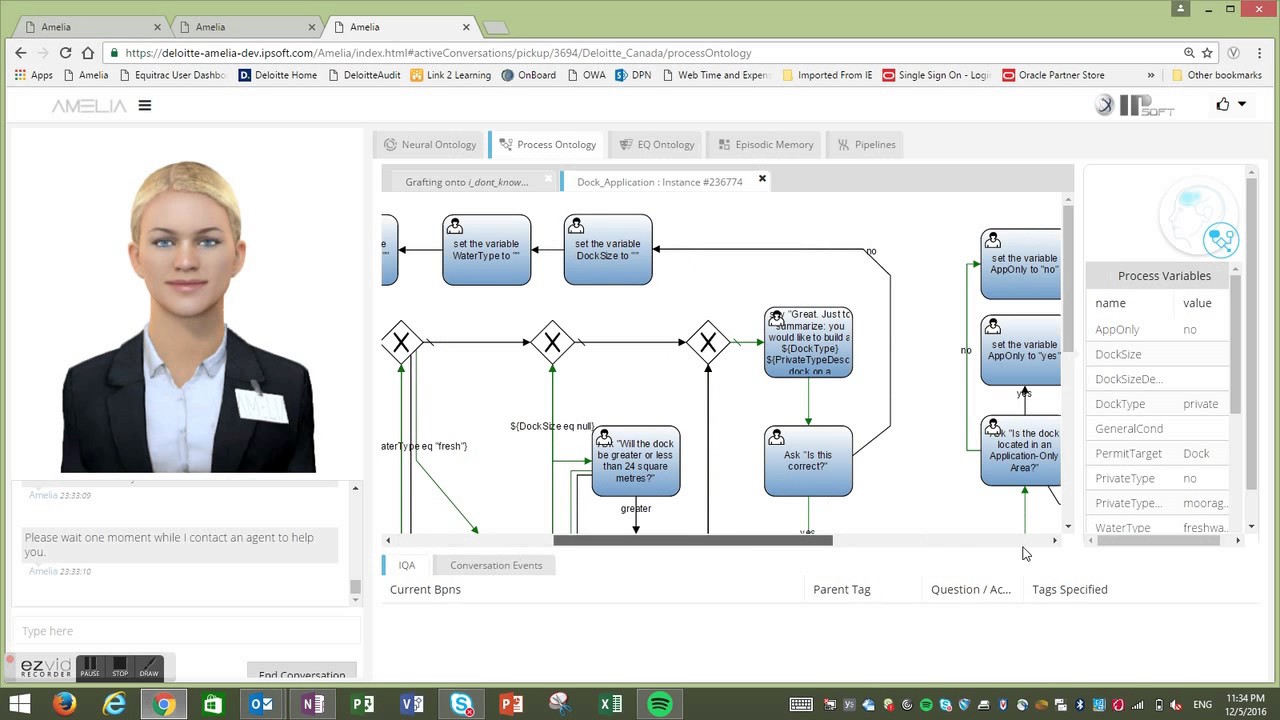Viewport: 1280px width, 720px height.
Task: Click the diagram horizontal scrollbar thumb
Action: tap(692, 540)
